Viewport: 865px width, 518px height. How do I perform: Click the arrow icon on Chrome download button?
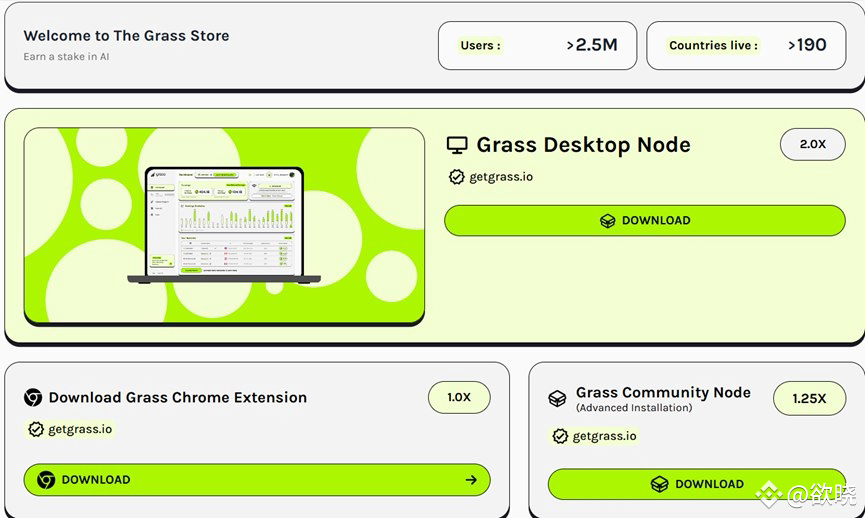pos(471,480)
